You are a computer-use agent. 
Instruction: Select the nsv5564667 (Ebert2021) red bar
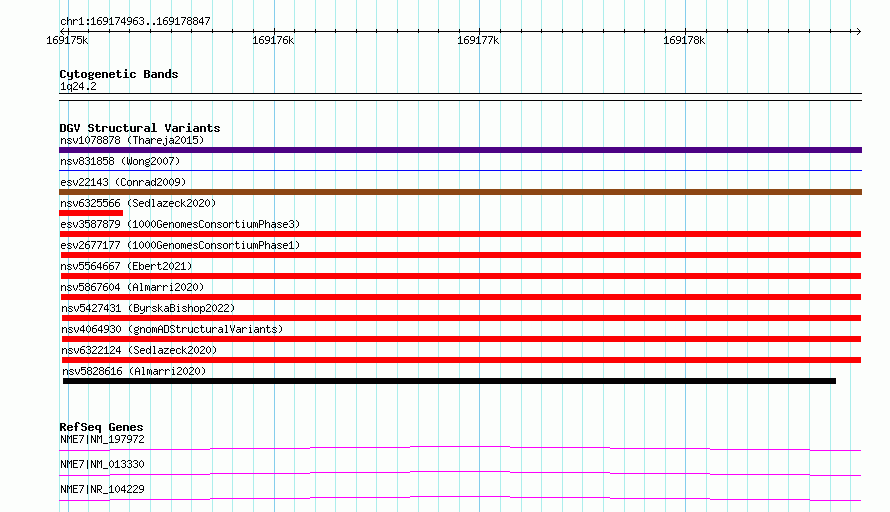click(460, 276)
